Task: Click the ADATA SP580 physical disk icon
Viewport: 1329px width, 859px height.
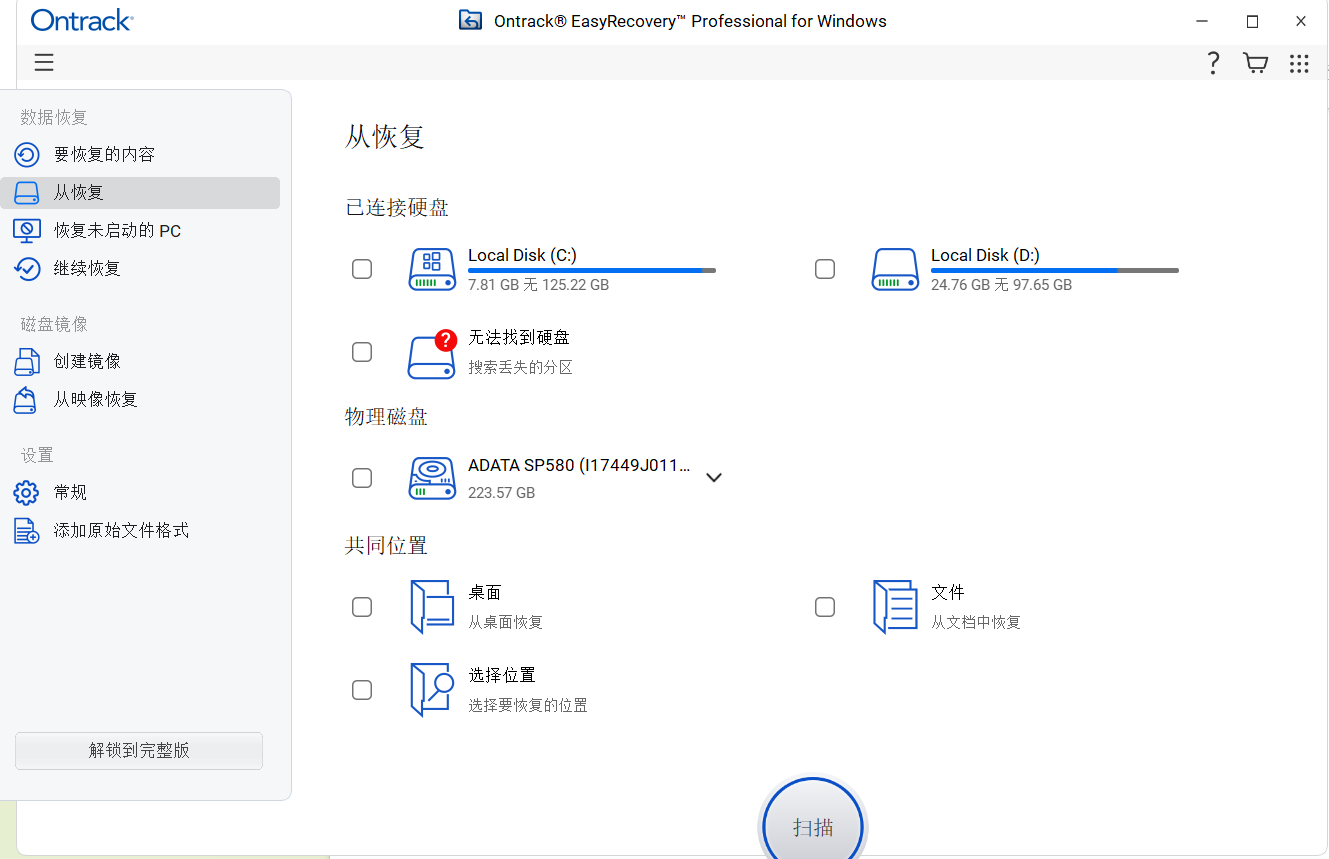Action: click(x=432, y=478)
